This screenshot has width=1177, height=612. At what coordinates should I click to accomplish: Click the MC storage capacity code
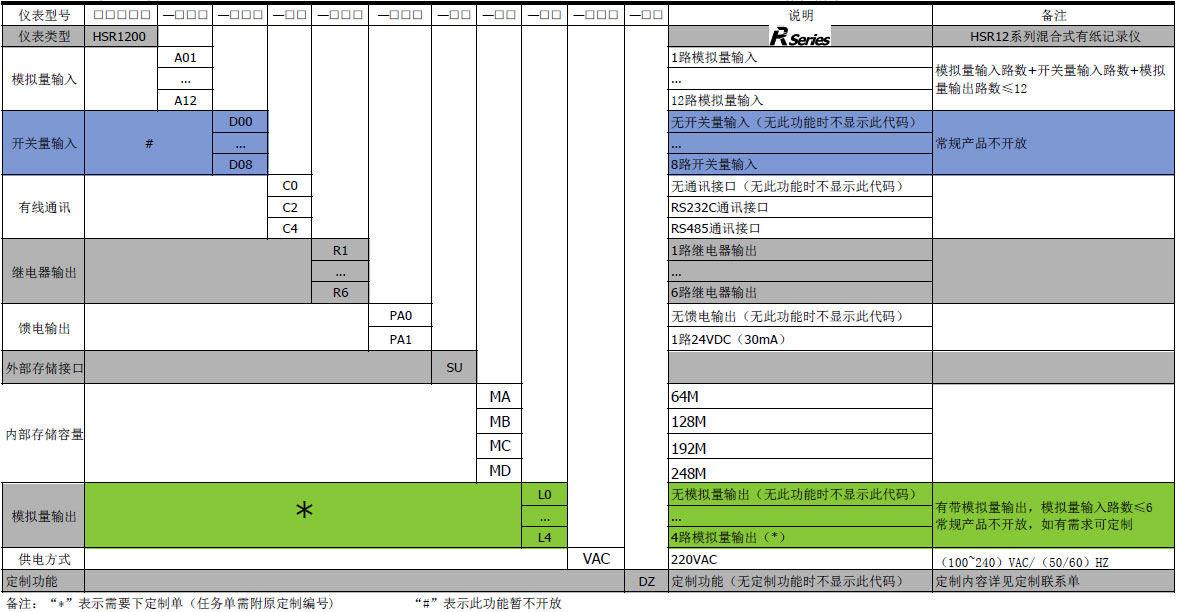[499, 446]
